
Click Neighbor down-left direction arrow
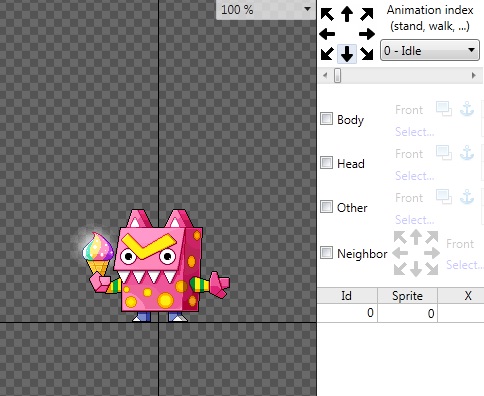[x=400, y=269]
